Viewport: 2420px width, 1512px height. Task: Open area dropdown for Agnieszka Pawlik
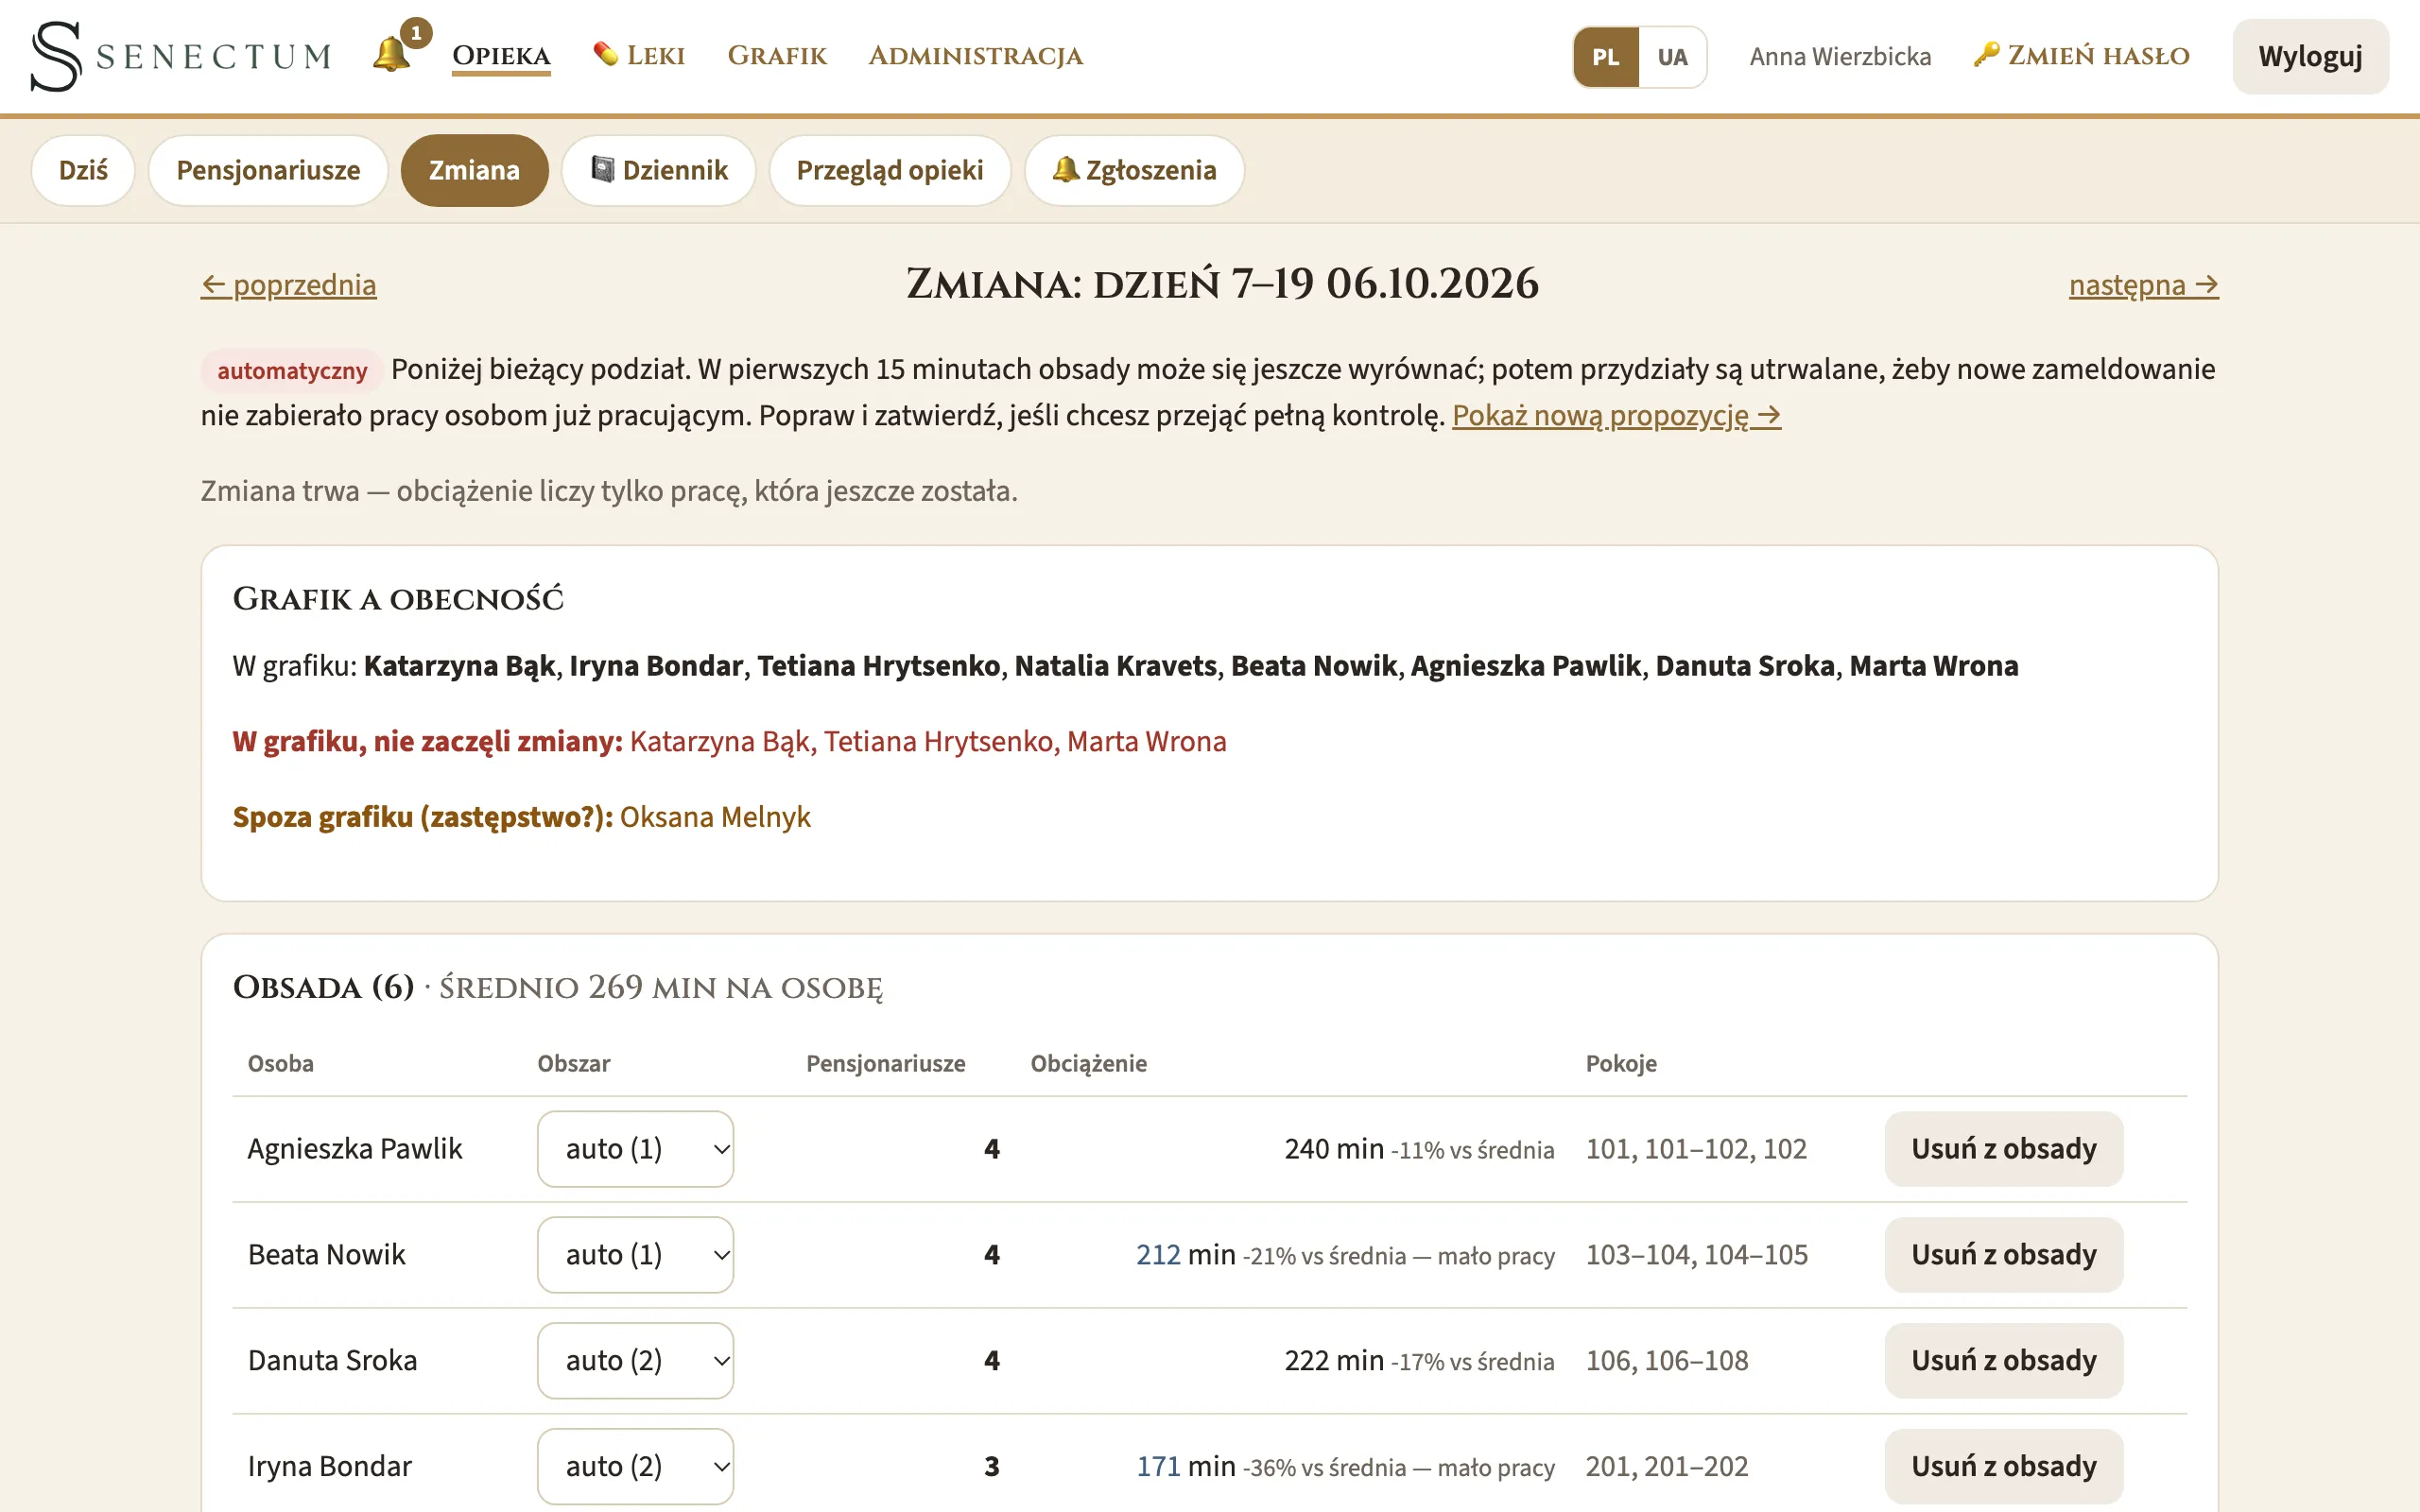pyautogui.click(x=635, y=1149)
